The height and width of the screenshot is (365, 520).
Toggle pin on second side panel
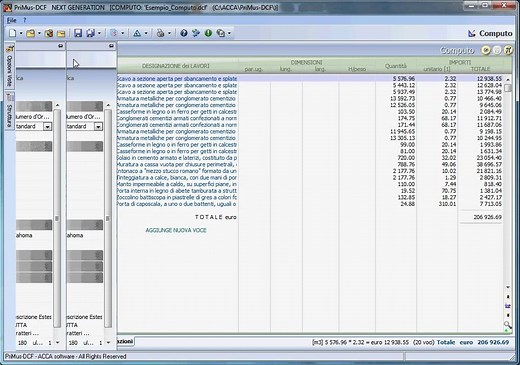111,46
